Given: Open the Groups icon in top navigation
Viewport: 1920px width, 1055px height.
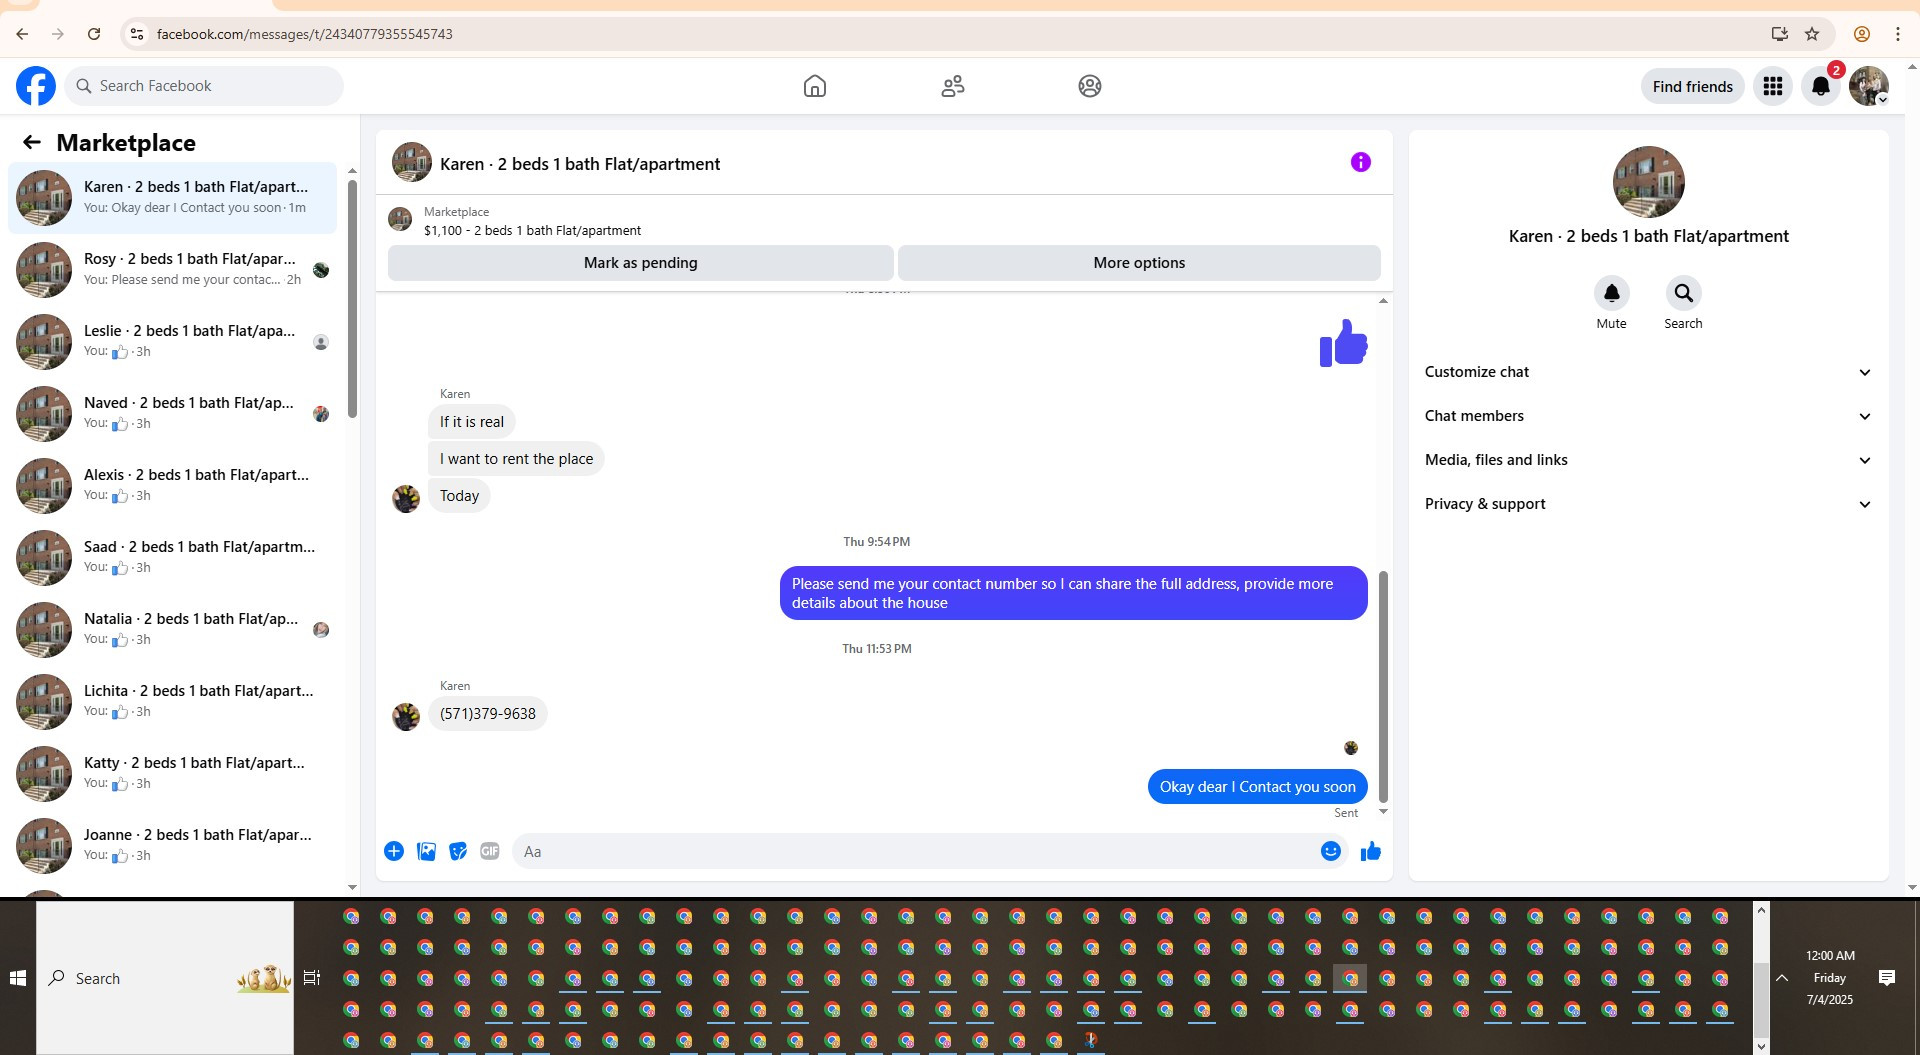Looking at the screenshot, I should [x=1090, y=86].
